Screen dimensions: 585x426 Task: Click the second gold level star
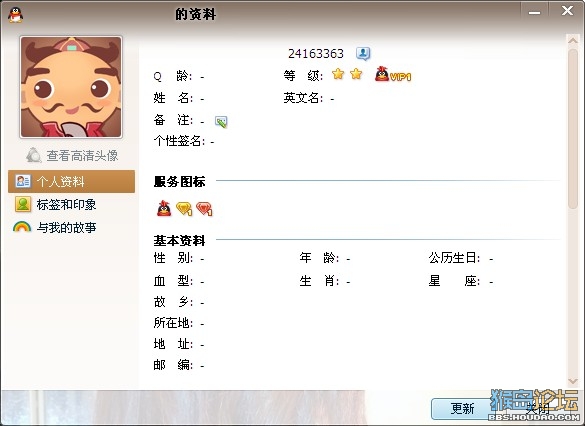(x=356, y=74)
